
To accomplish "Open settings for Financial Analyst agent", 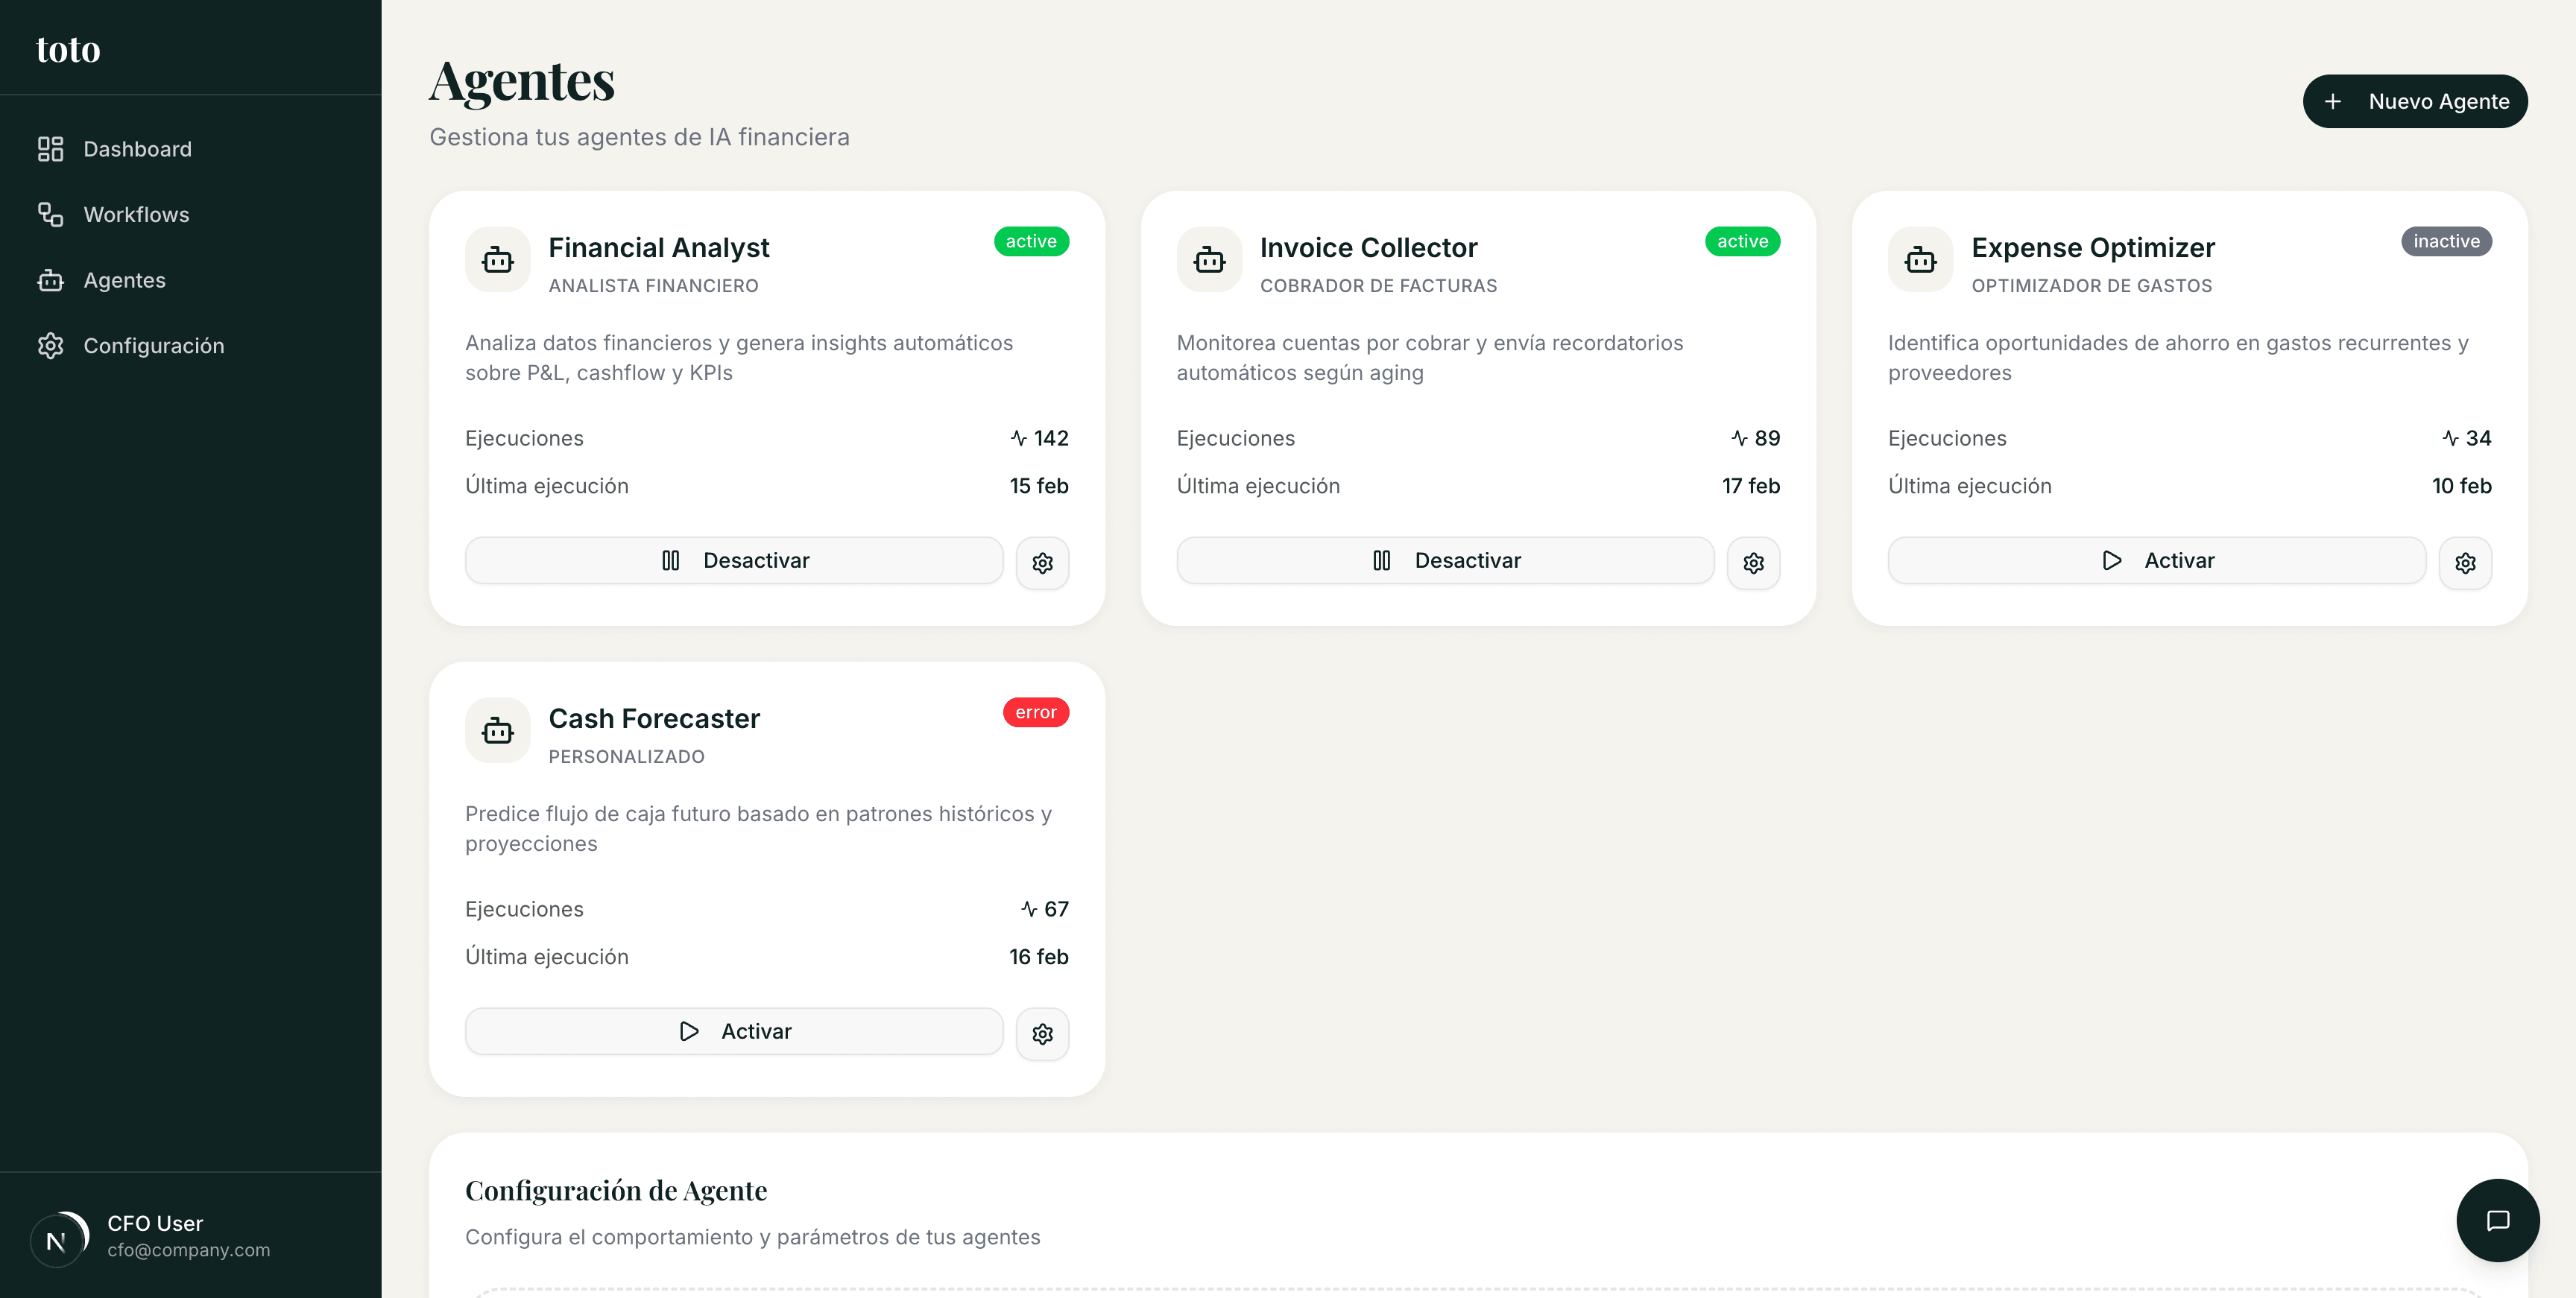I will click(1042, 562).
